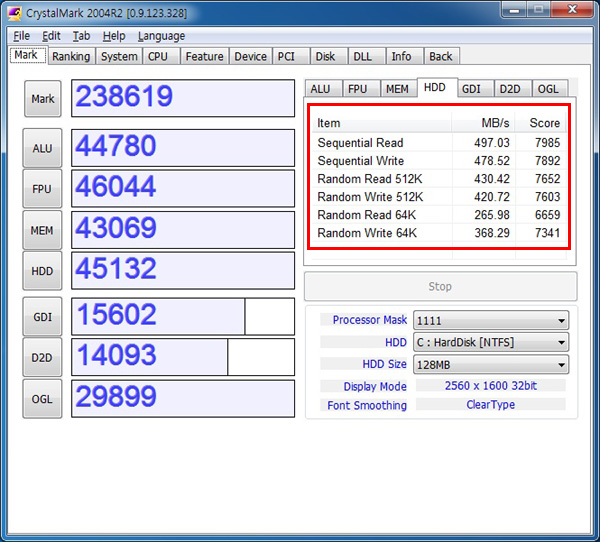Select the Sequential Read row
The width and height of the screenshot is (600, 542).
click(439, 143)
